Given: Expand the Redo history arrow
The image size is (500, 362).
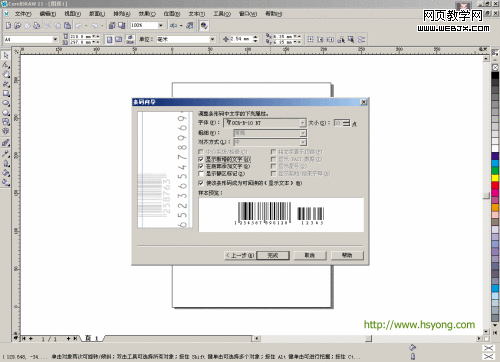Looking at the screenshot, I should [102, 25].
